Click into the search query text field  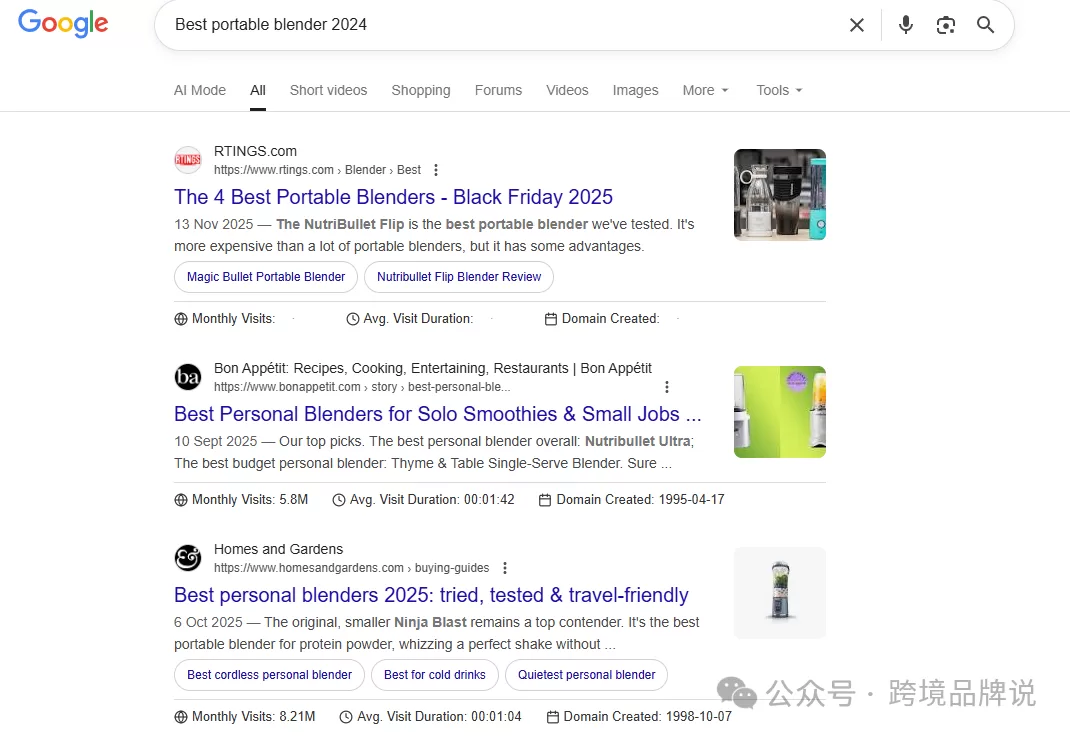pyautogui.click(x=500, y=25)
